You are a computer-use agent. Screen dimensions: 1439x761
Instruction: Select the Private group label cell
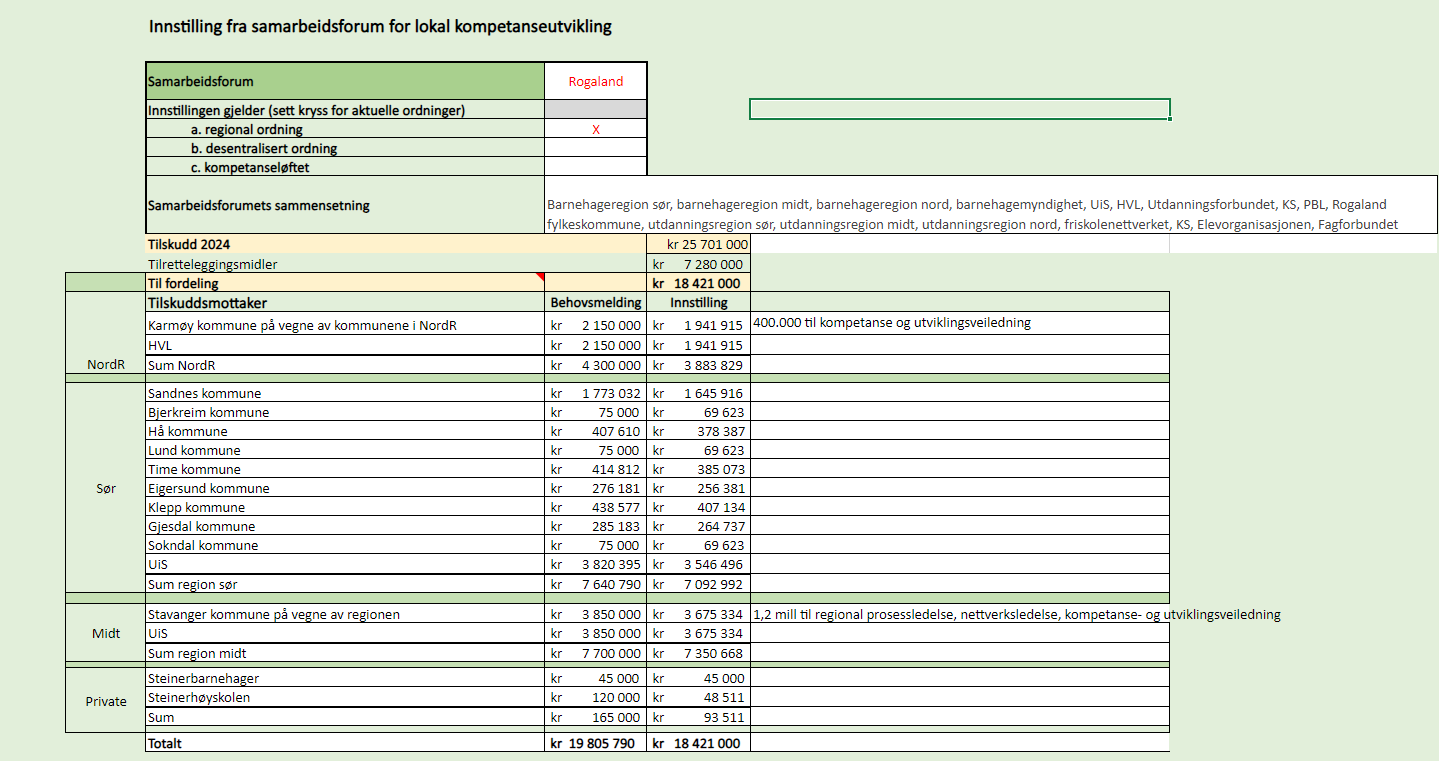coord(105,701)
